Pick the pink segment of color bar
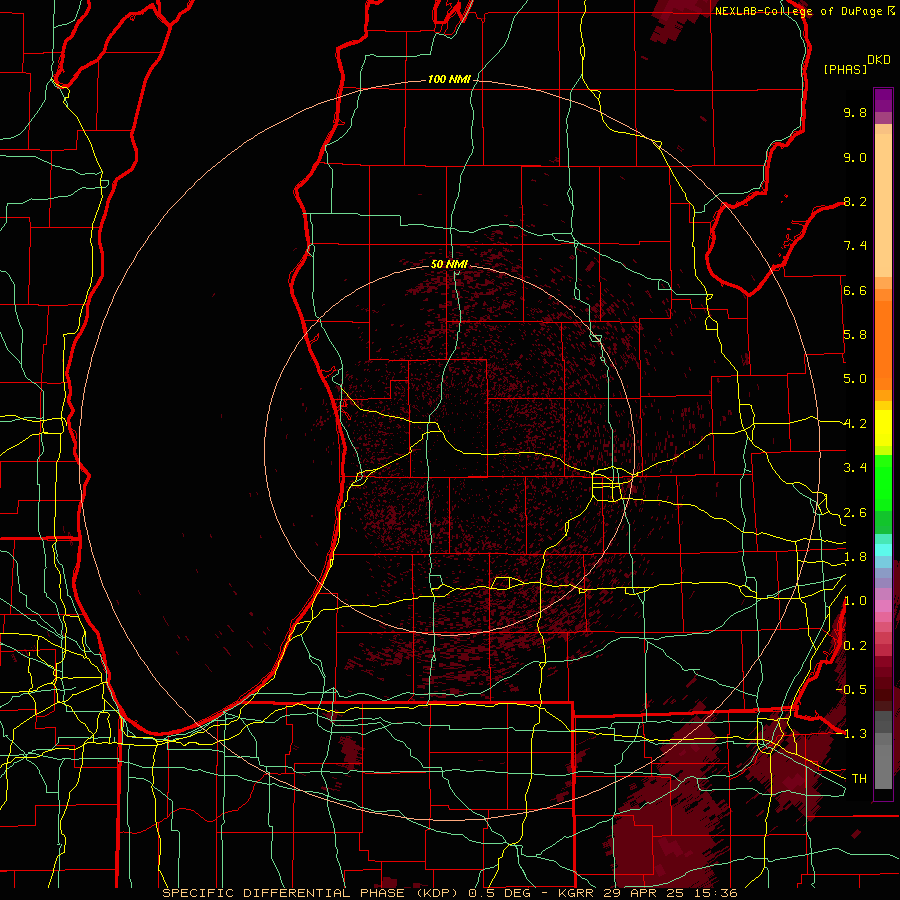Viewport: 900px width, 900px height. (x=883, y=606)
